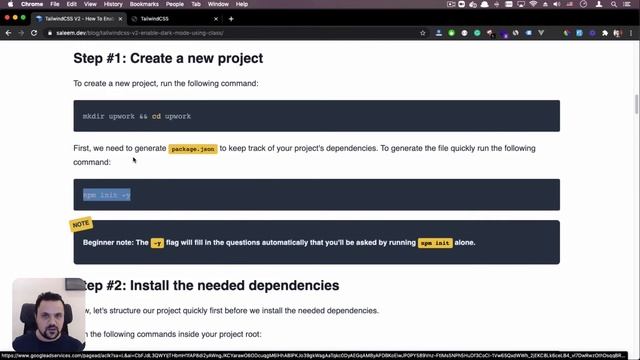
Task: Switch to the TailwindCSS V2 How To tab
Action: pos(79,19)
